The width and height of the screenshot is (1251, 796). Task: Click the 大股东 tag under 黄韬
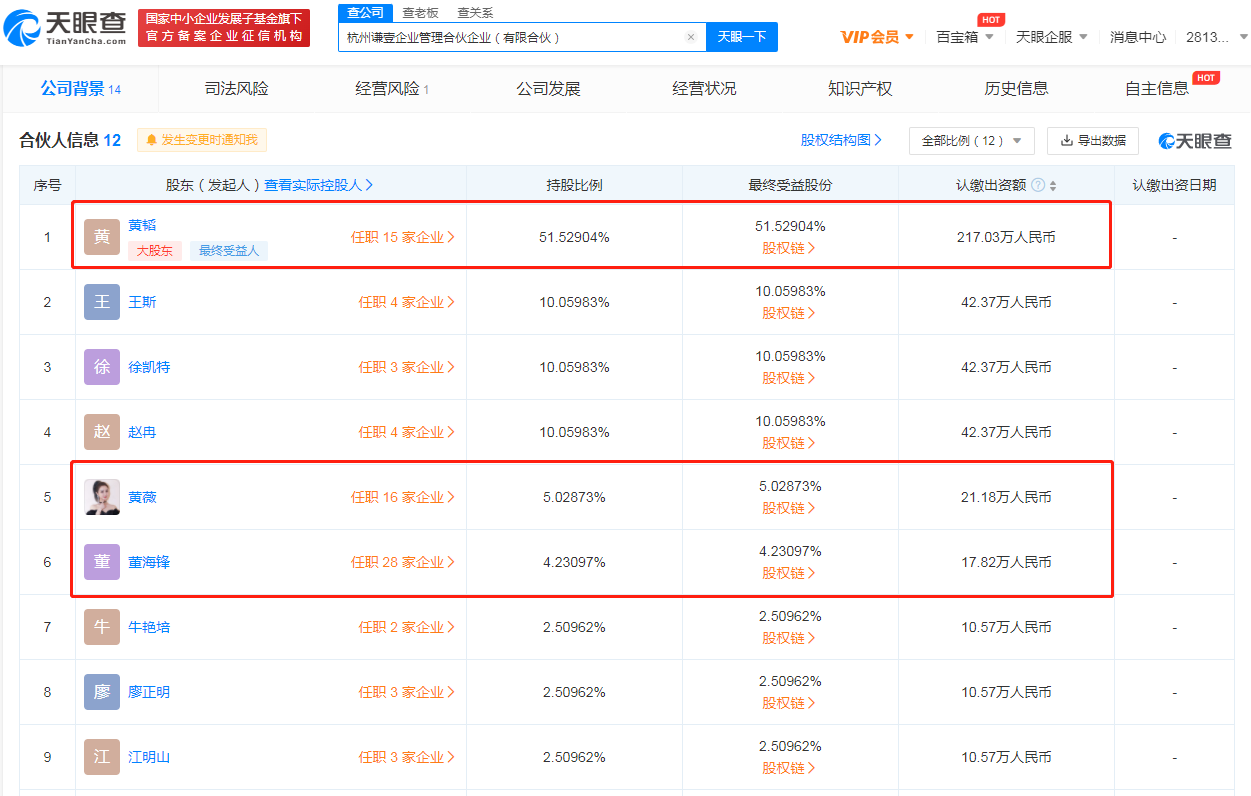coord(155,251)
